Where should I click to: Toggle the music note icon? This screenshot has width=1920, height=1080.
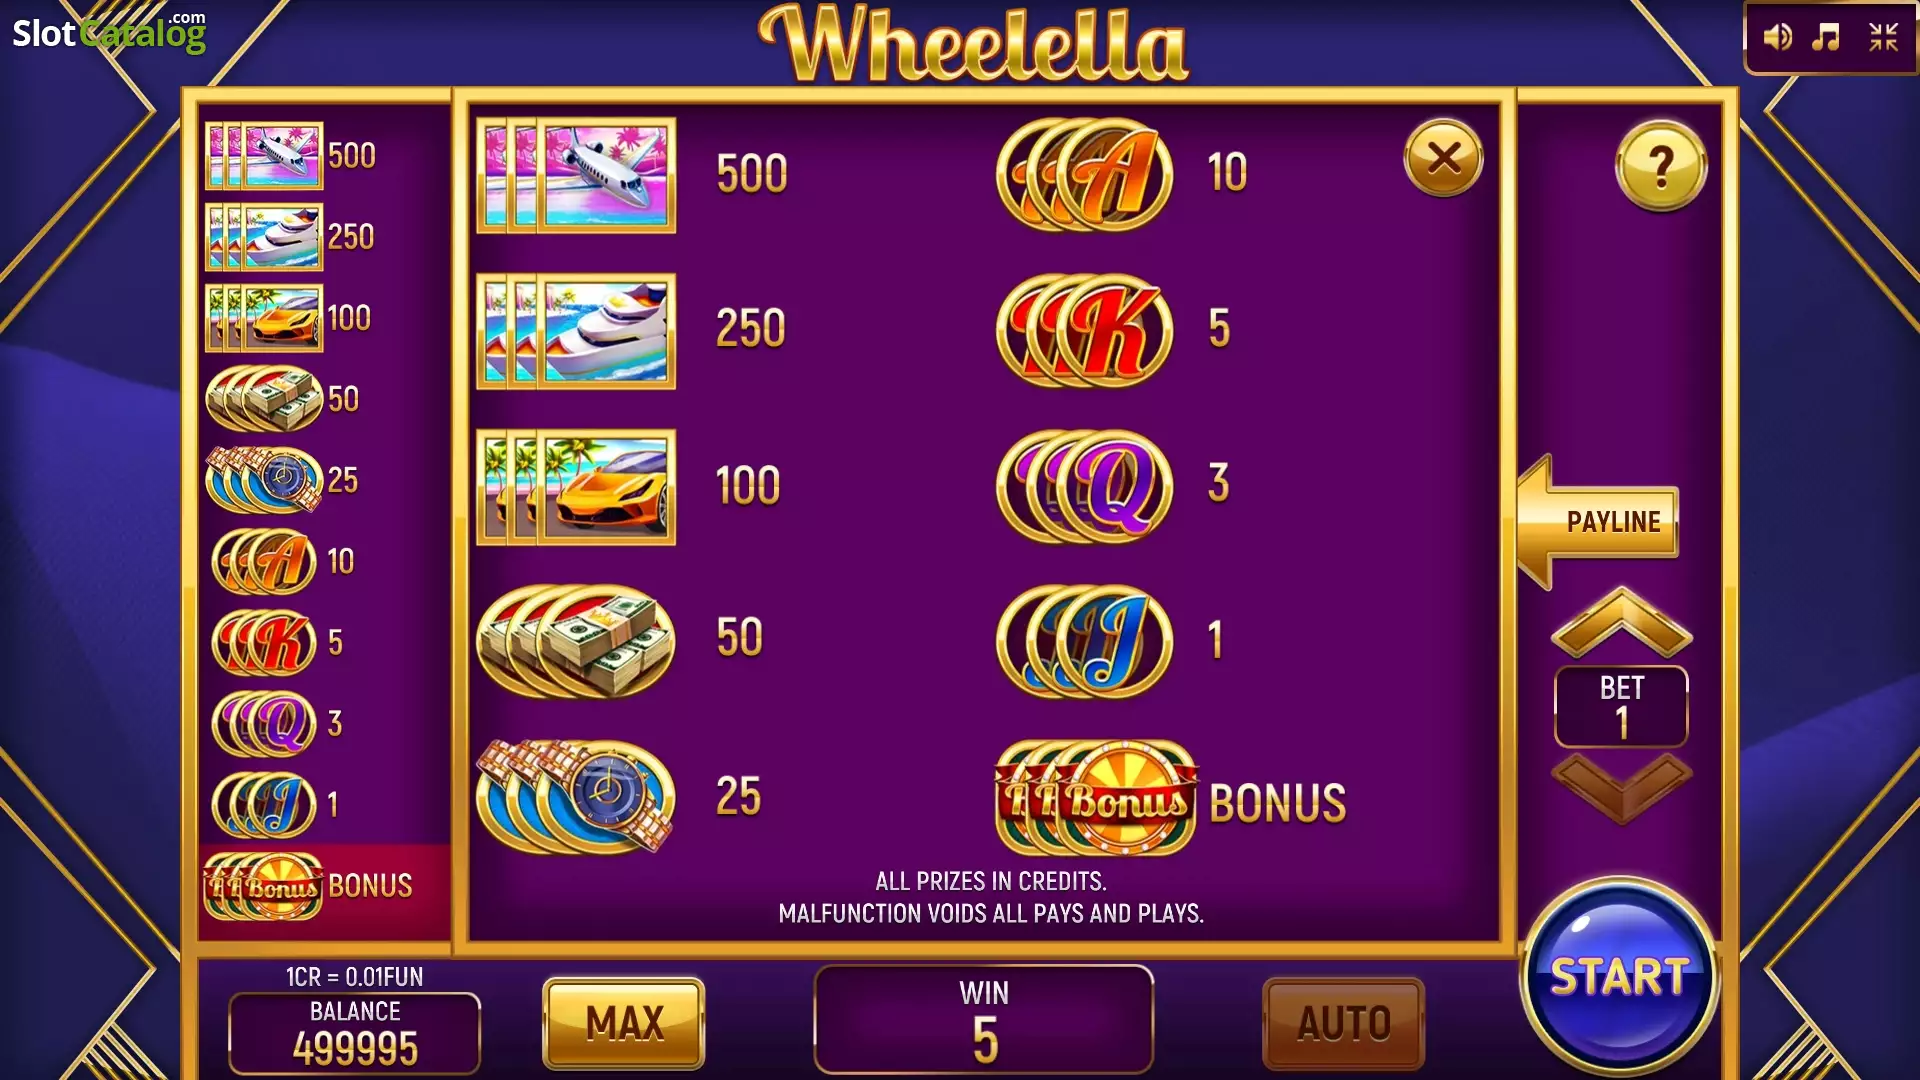pyautogui.click(x=1827, y=38)
